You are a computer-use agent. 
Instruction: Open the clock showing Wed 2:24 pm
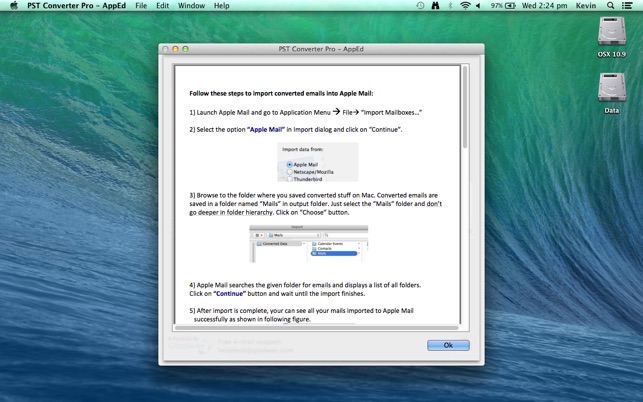point(544,6)
